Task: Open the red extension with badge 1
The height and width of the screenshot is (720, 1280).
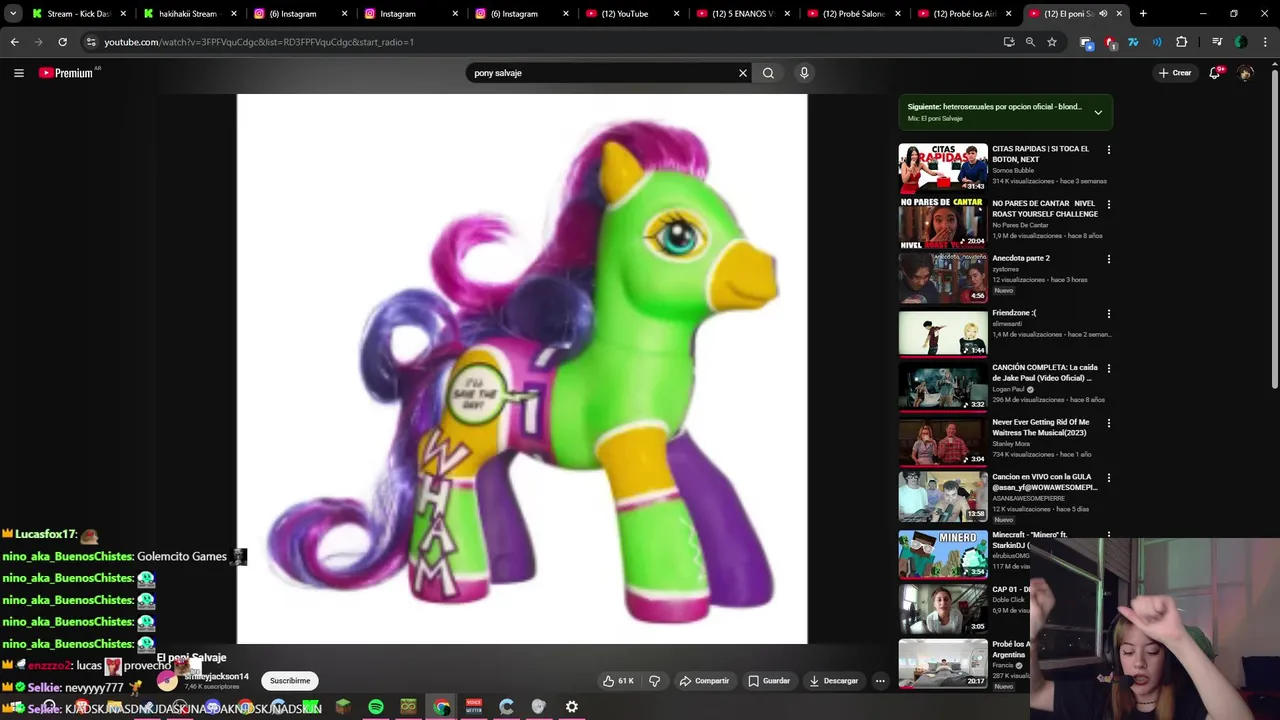Action: point(1110,42)
